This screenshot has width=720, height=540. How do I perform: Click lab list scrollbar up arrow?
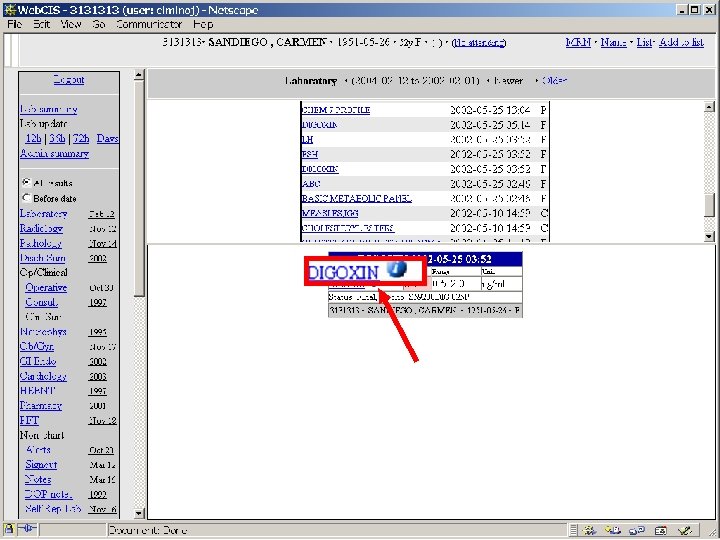coord(709,107)
